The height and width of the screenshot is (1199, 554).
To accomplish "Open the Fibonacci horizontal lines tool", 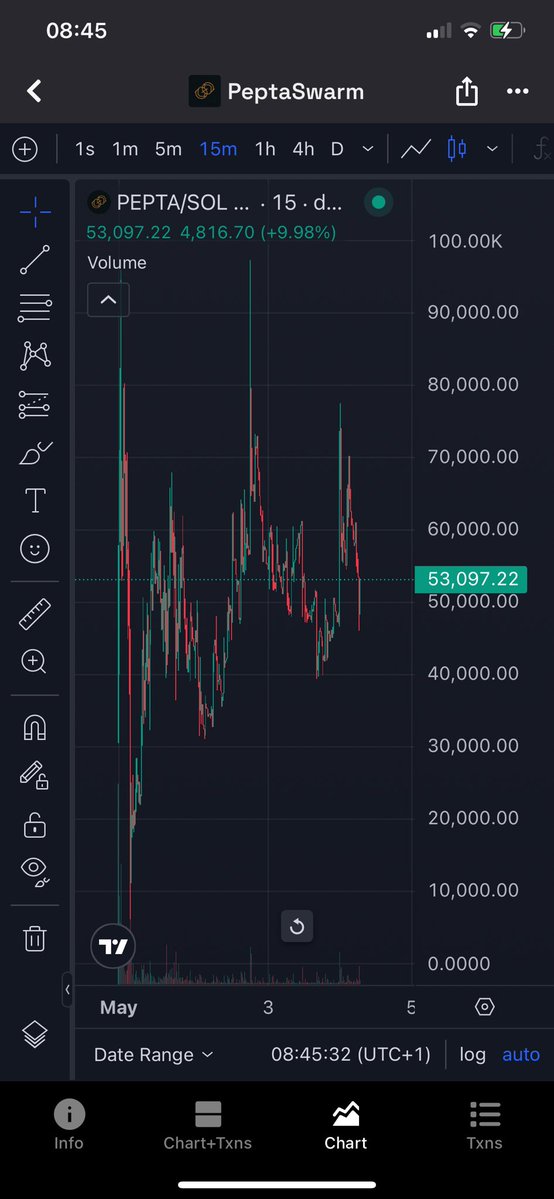I will pyautogui.click(x=35, y=307).
